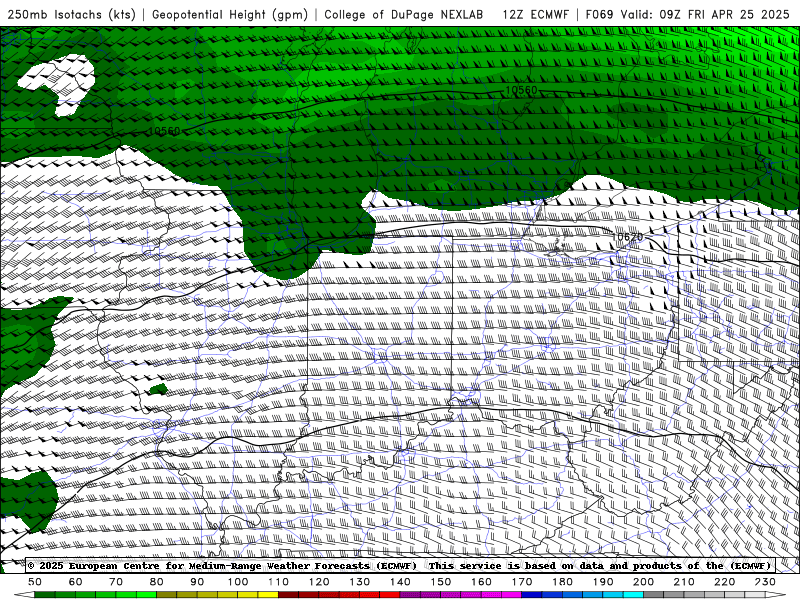Click the '160' value on the color scale

tap(481, 582)
